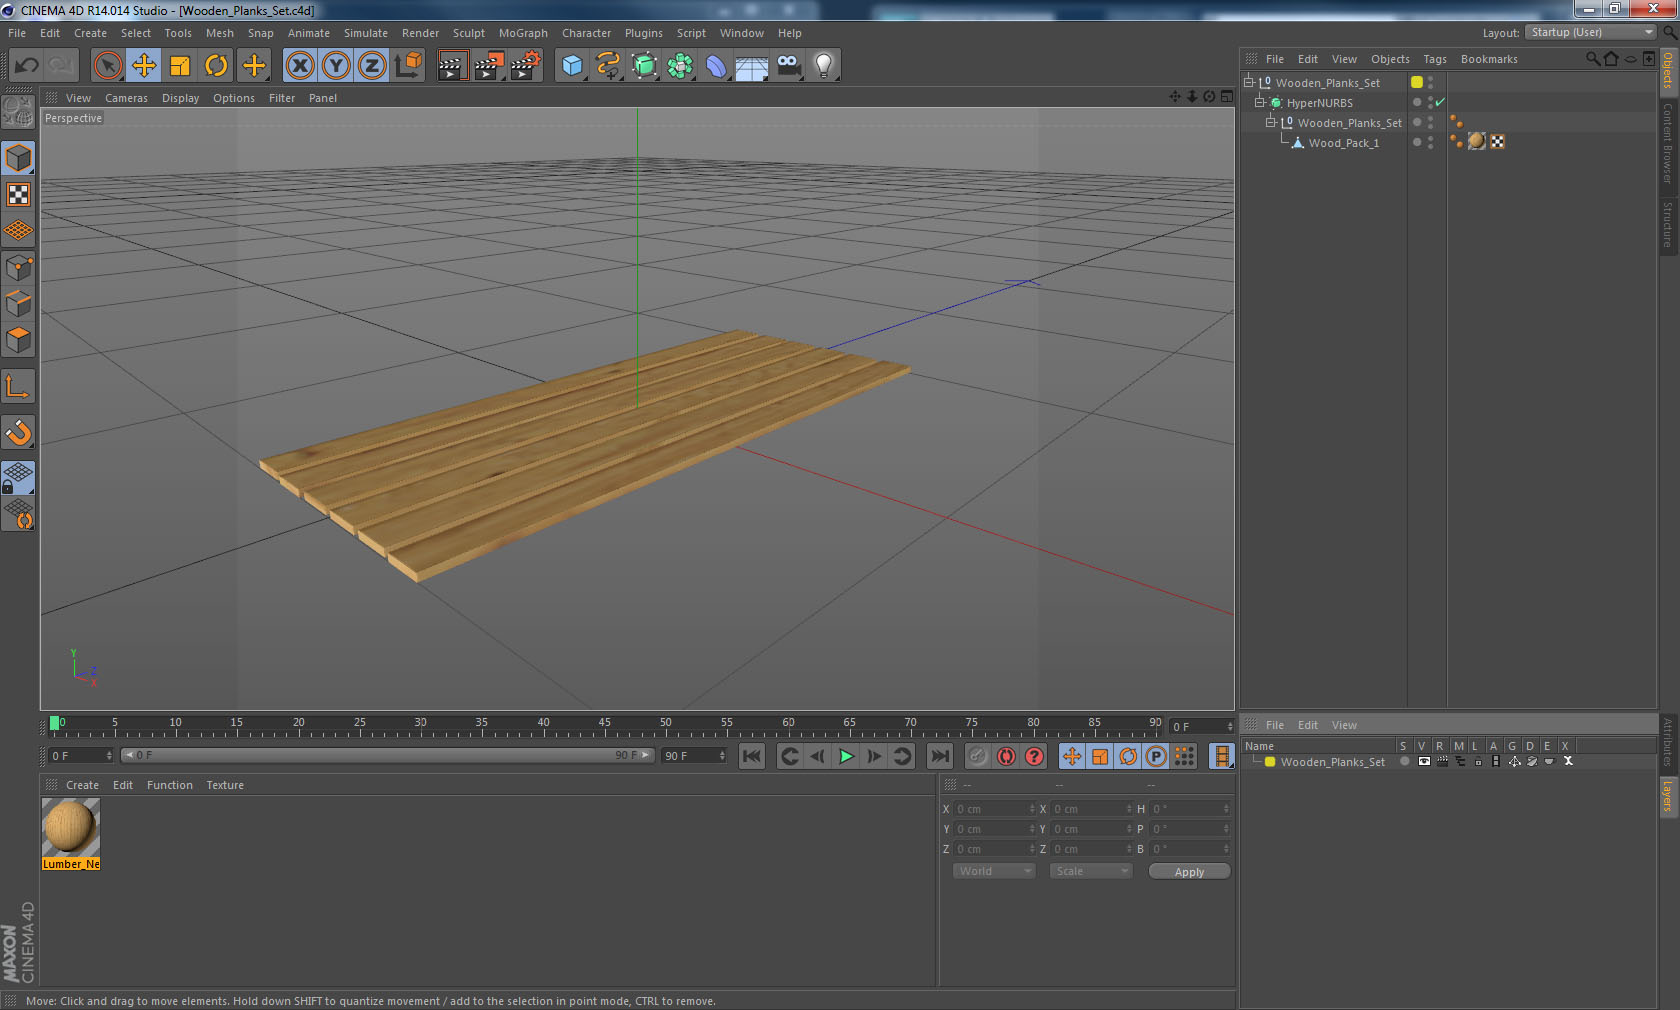
Task: Click the timeline preview range slider bar
Action: tap(388, 756)
